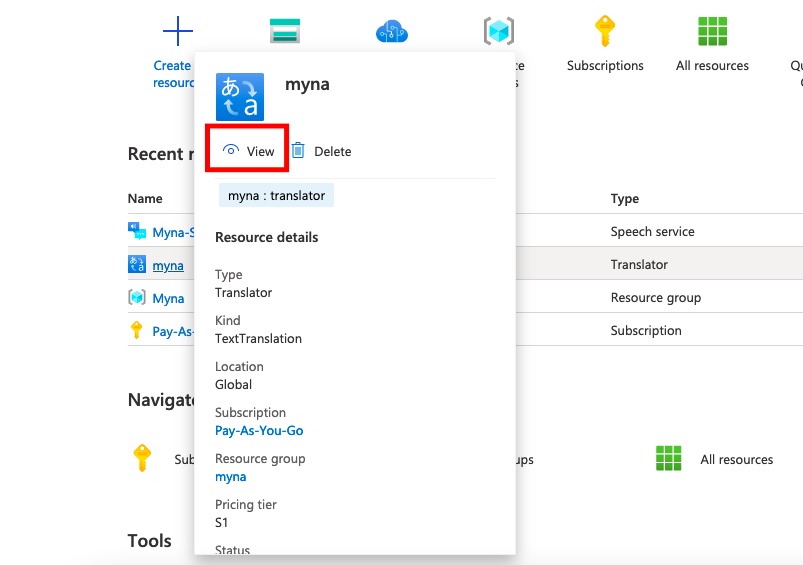Open the myna translator link in Recent list
The image size is (803, 565).
click(x=168, y=265)
